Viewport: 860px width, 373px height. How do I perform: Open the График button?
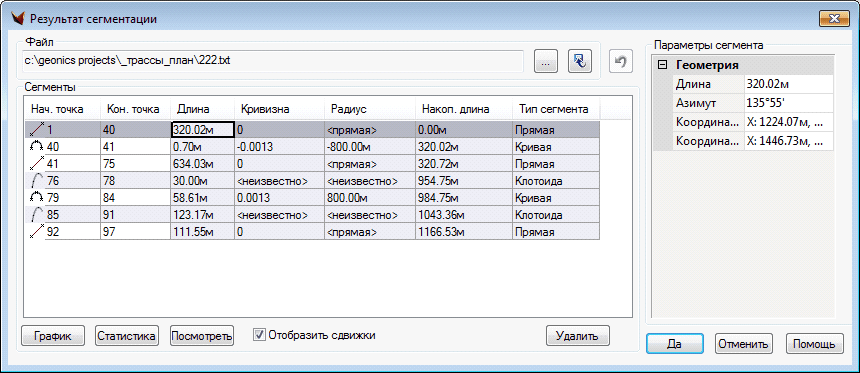tap(53, 336)
